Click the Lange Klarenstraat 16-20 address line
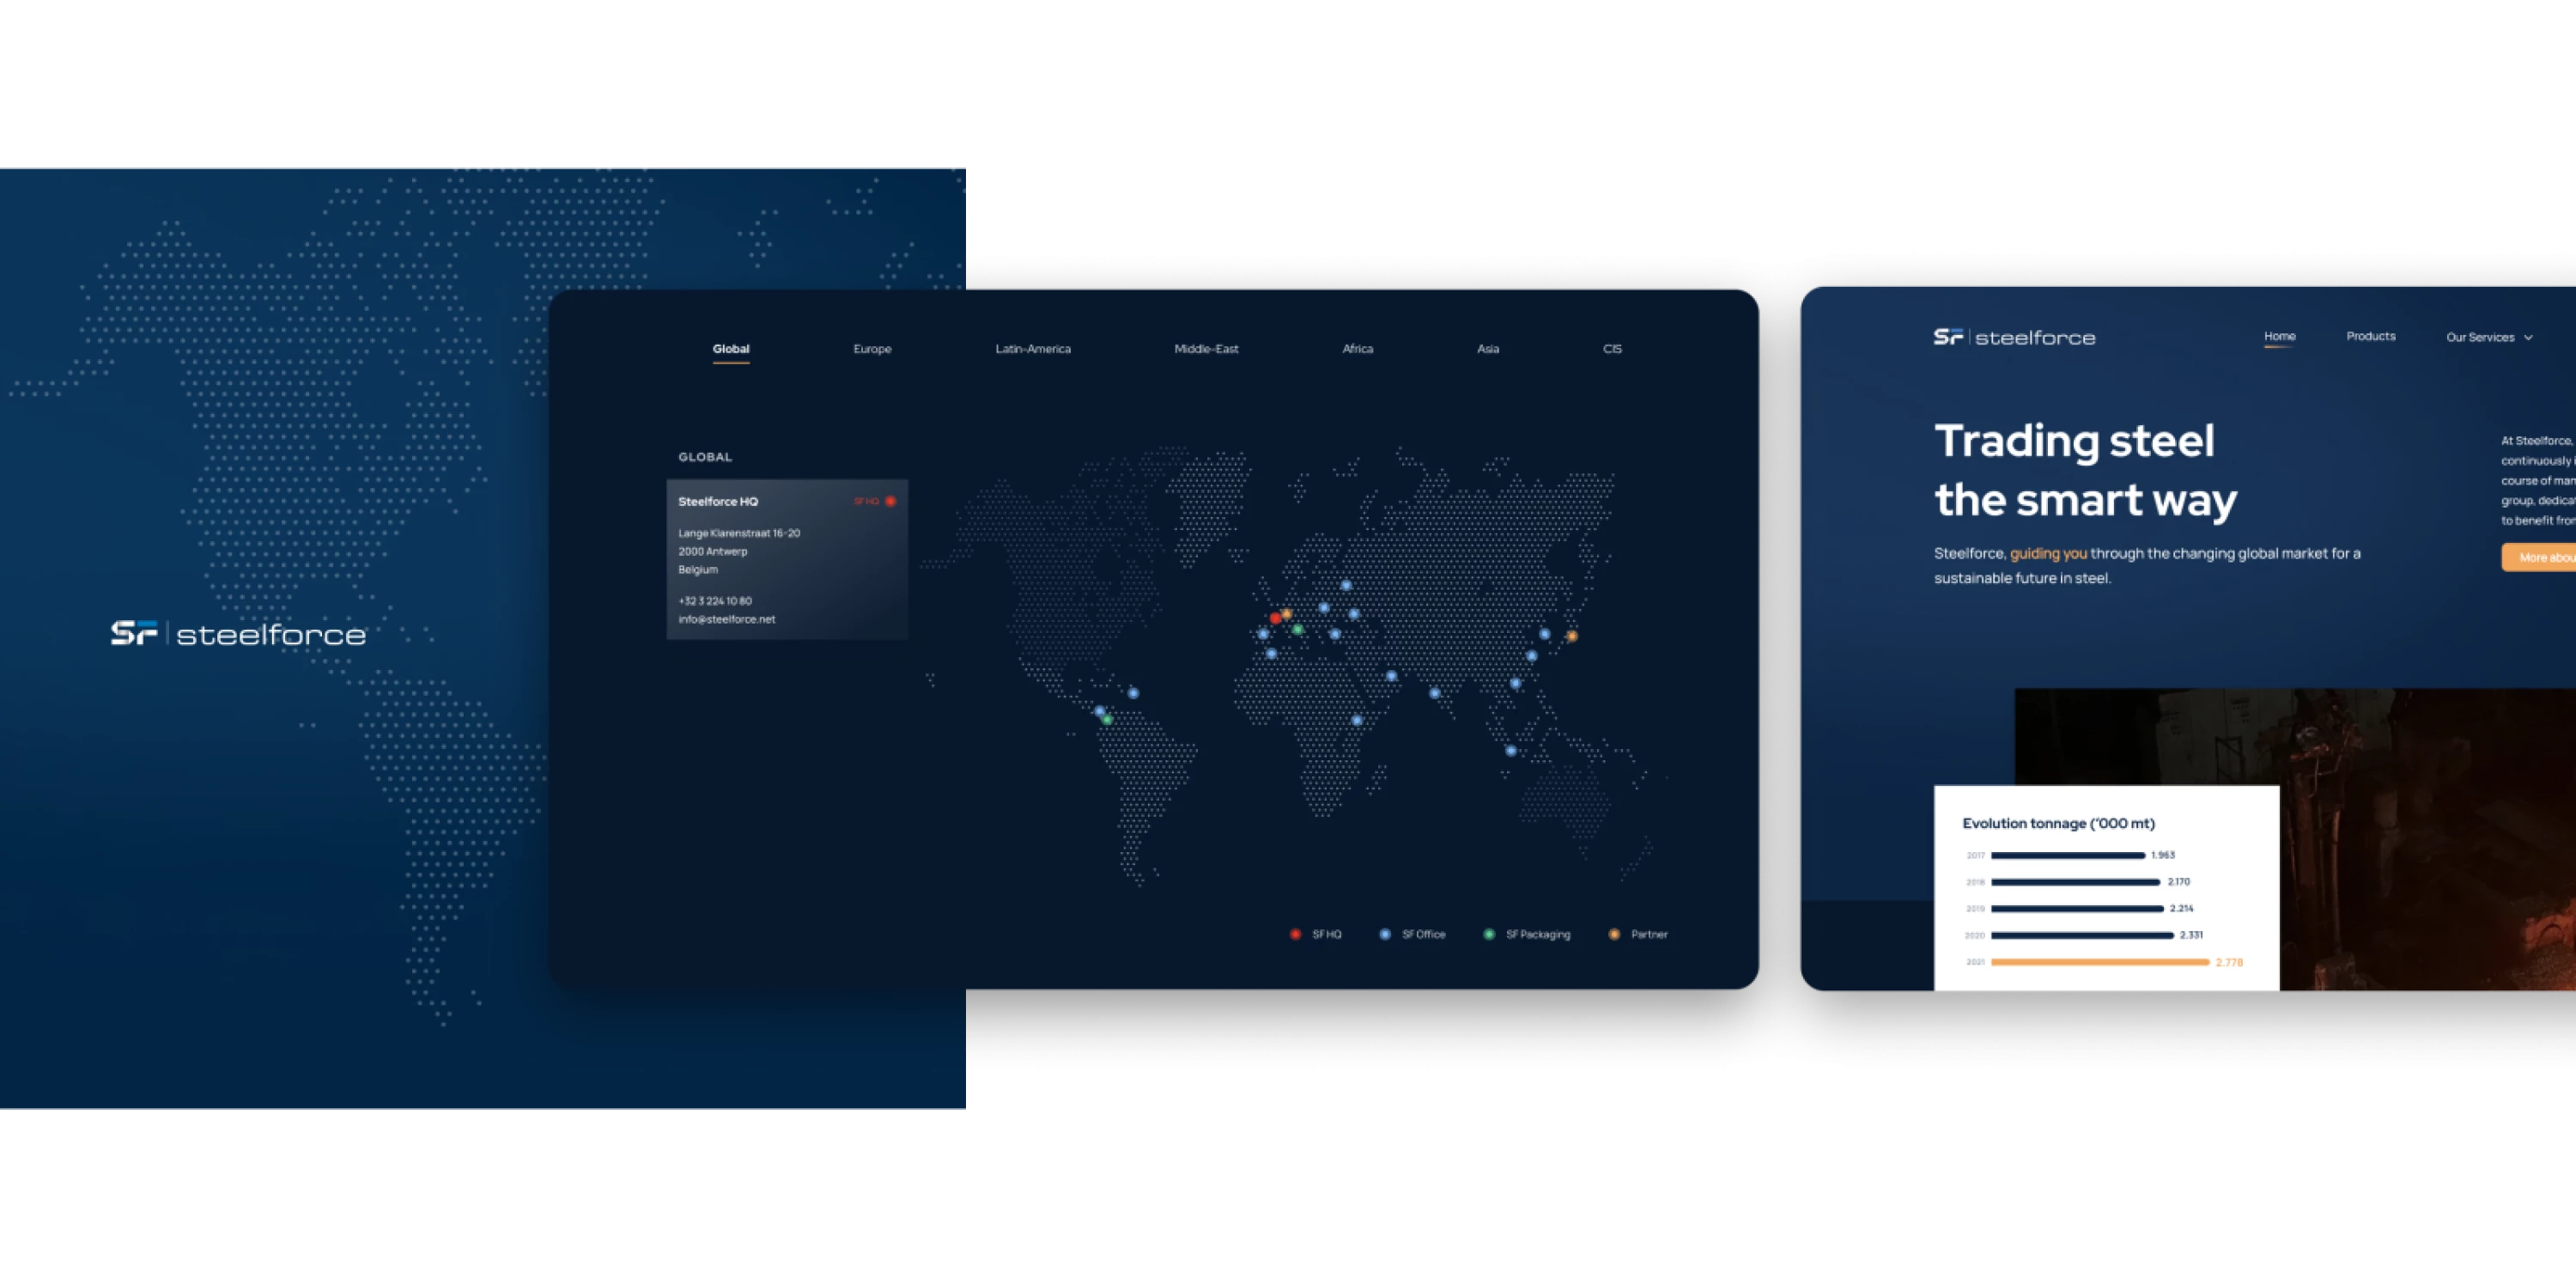This screenshot has width=2576, height=1279. point(739,533)
